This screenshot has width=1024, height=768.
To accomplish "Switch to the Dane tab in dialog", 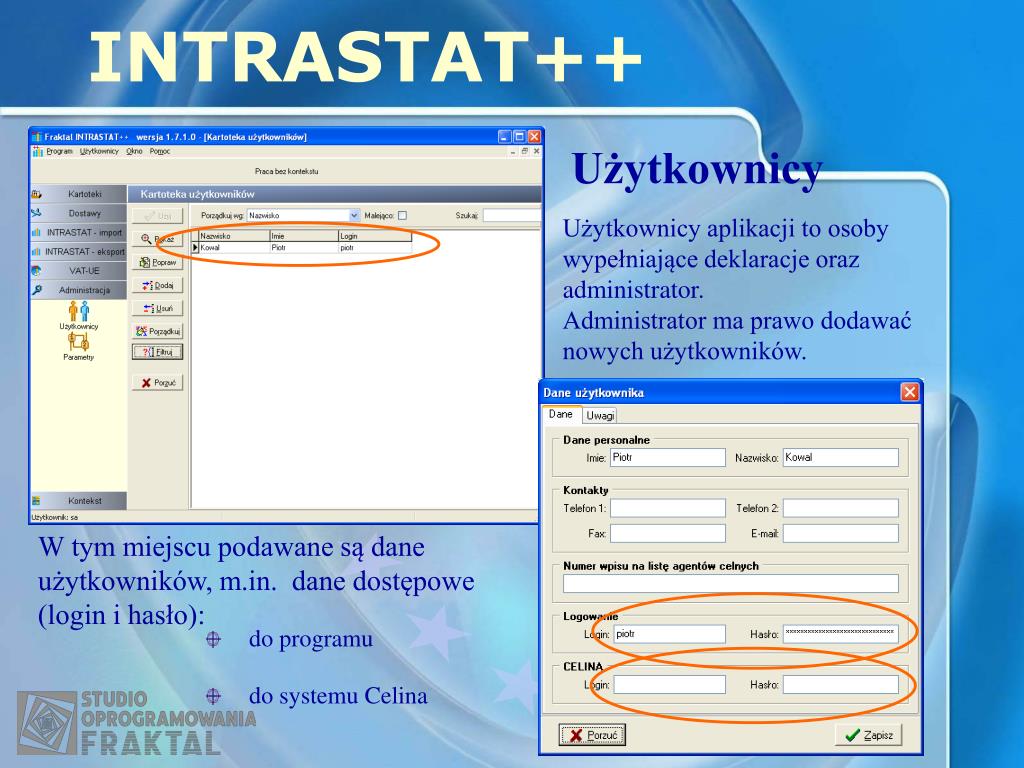I will point(561,414).
